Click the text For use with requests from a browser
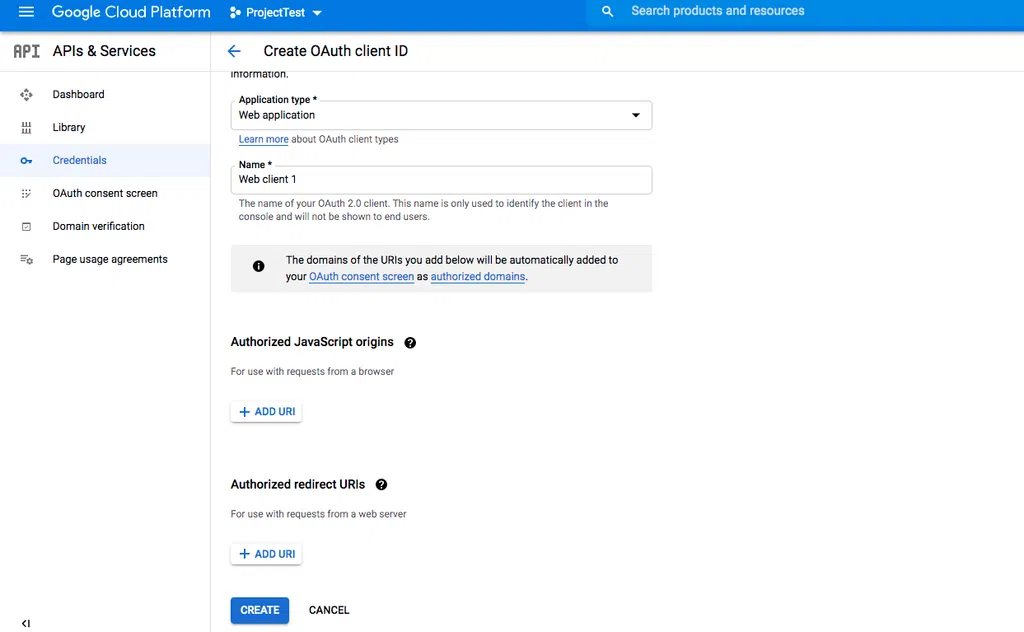 pyautogui.click(x=312, y=371)
